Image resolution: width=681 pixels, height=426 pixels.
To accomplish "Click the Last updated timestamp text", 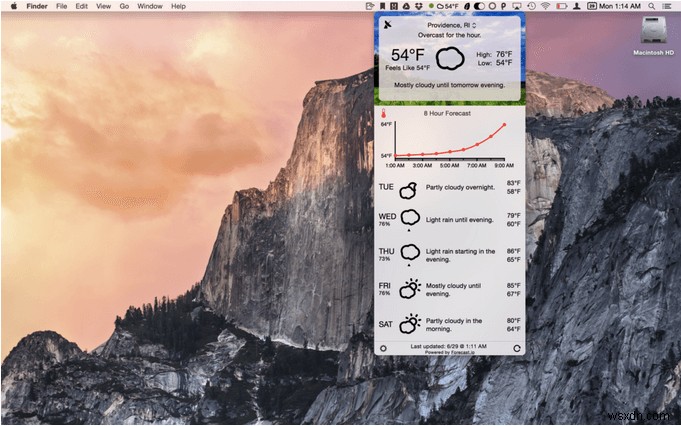I will click(448, 346).
